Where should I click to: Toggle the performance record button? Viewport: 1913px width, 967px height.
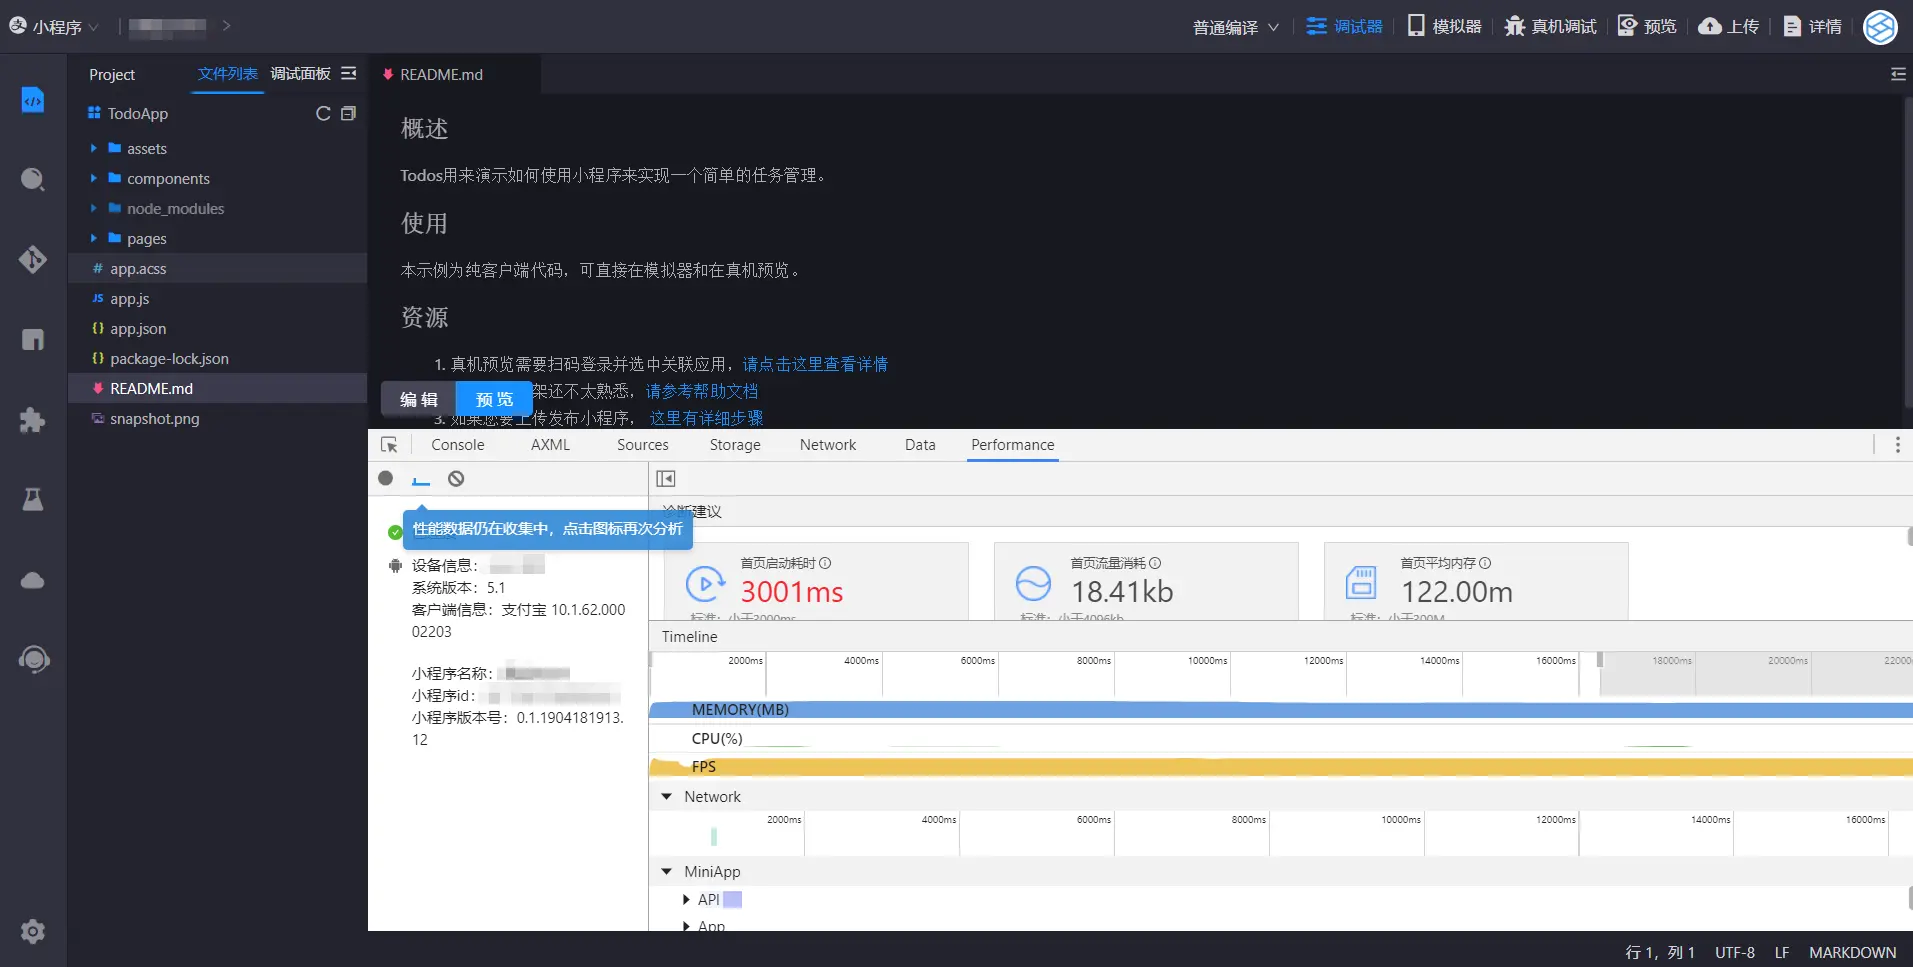pyautogui.click(x=385, y=479)
